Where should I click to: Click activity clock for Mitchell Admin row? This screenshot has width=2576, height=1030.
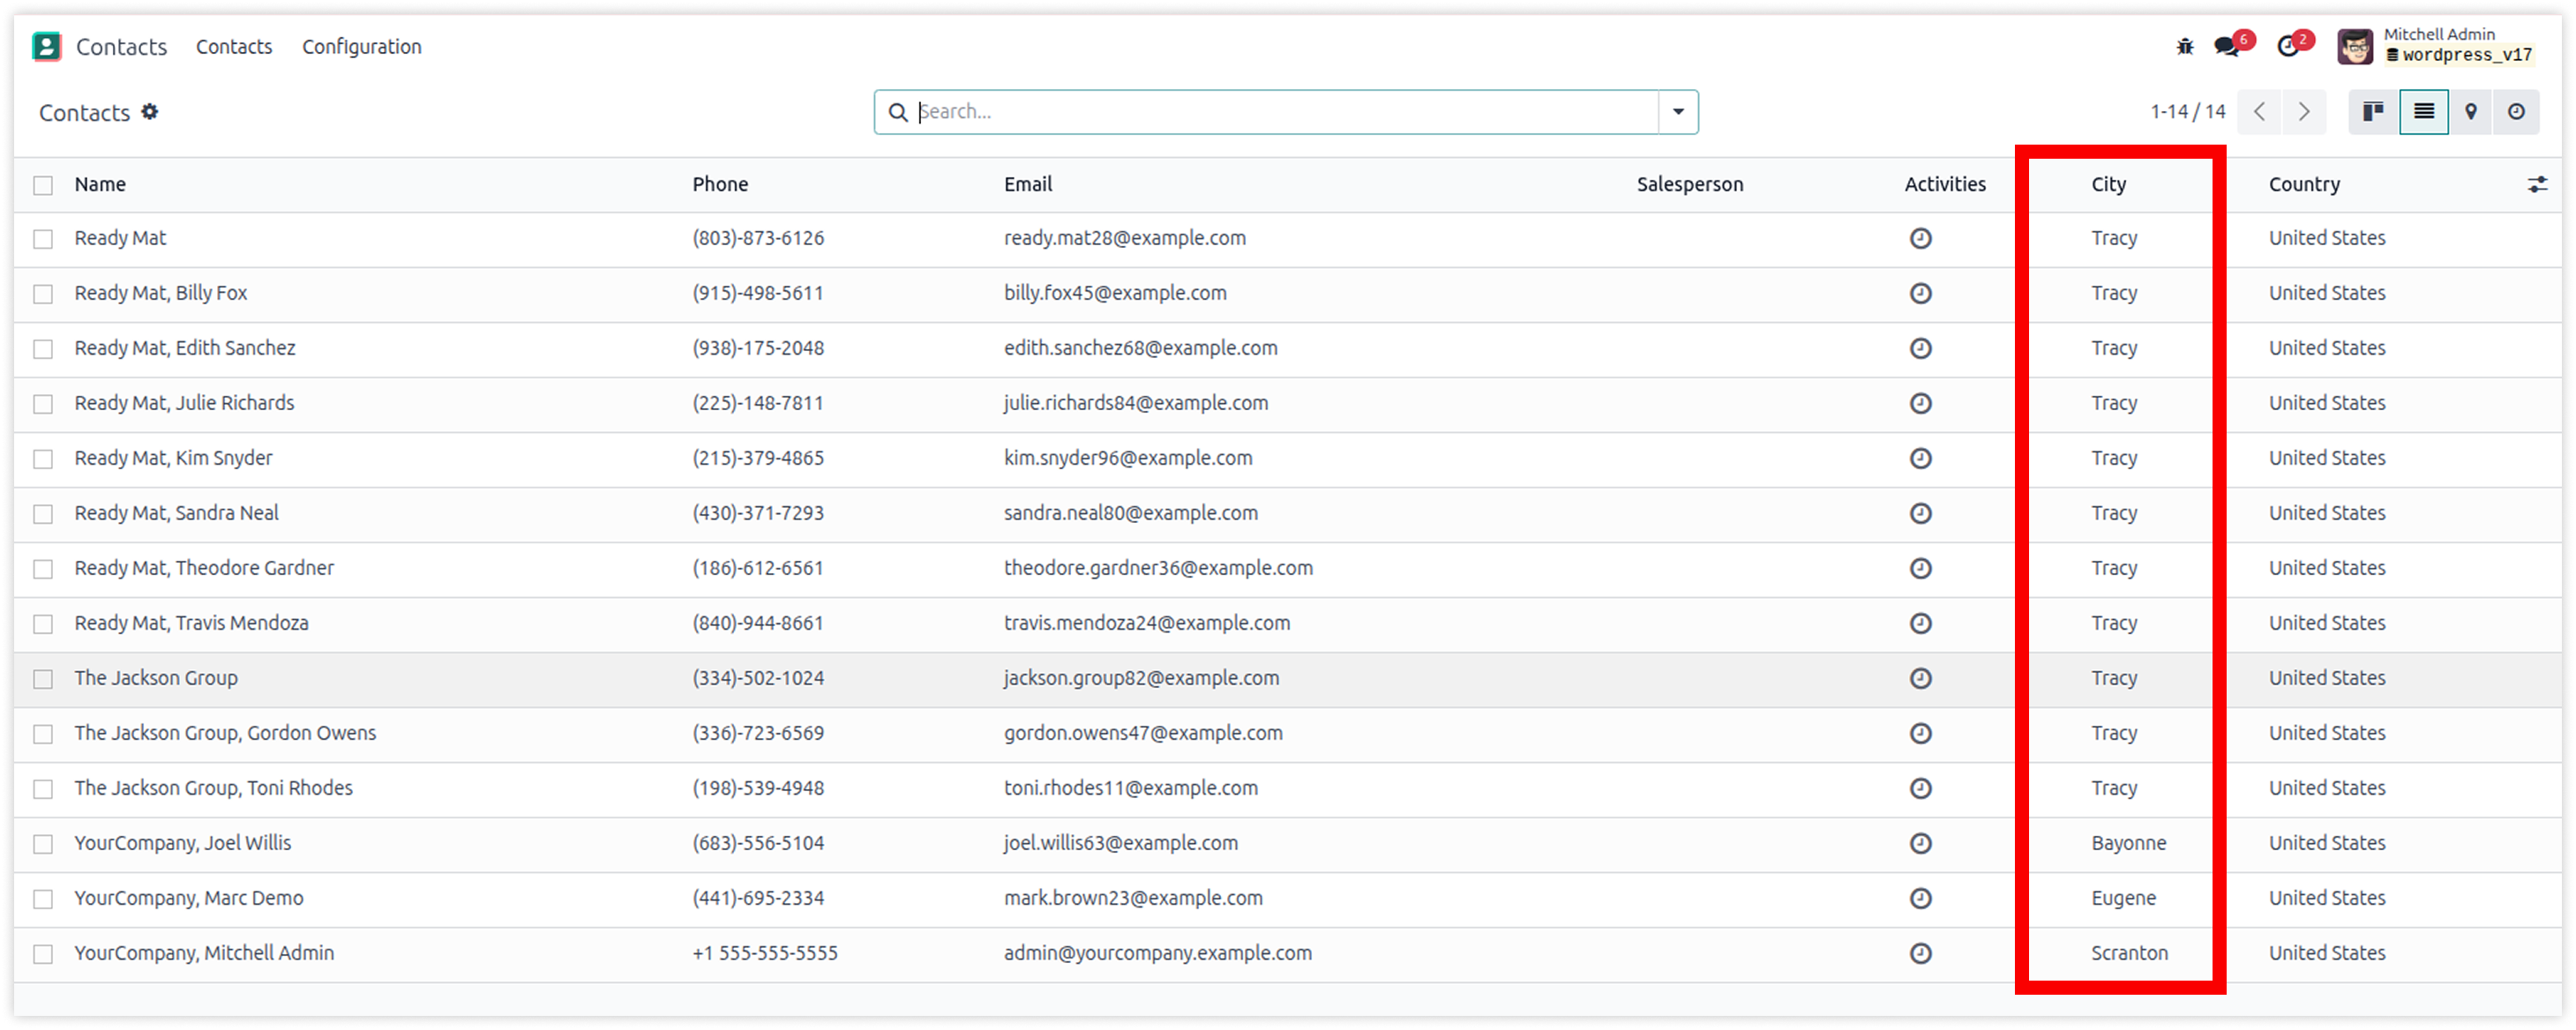tap(1921, 953)
